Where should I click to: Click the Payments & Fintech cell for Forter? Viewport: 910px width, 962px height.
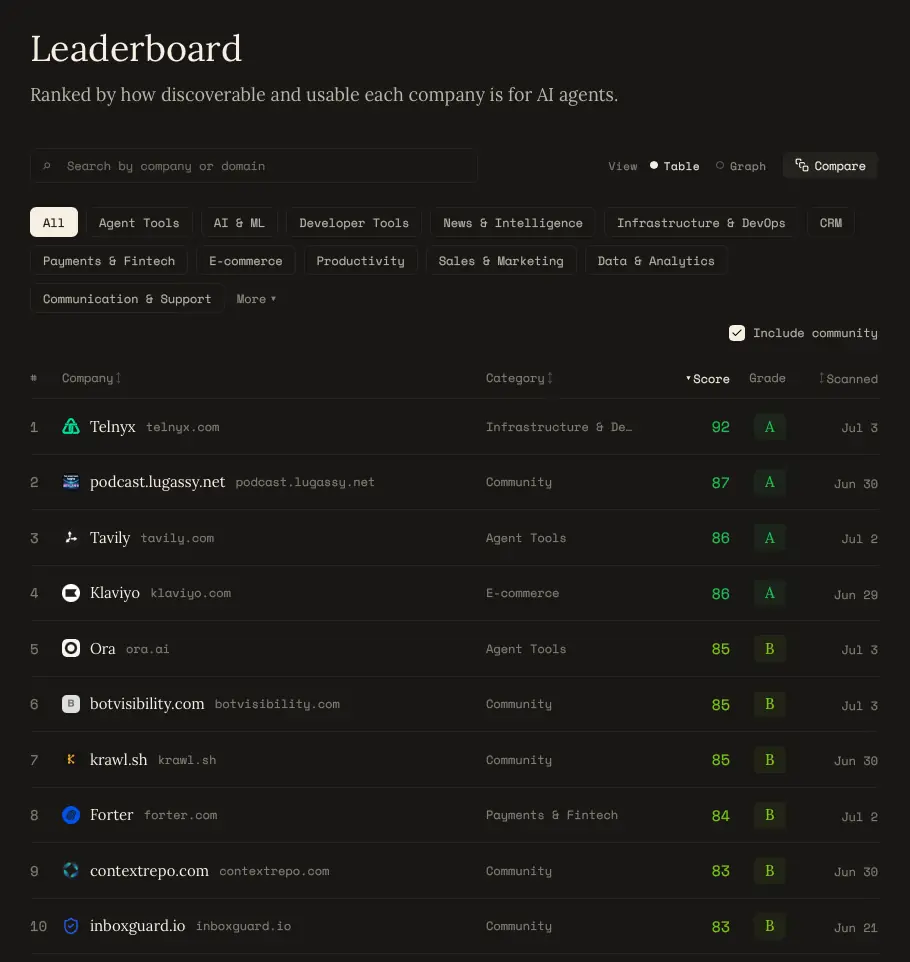pyautogui.click(x=552, y=815)
